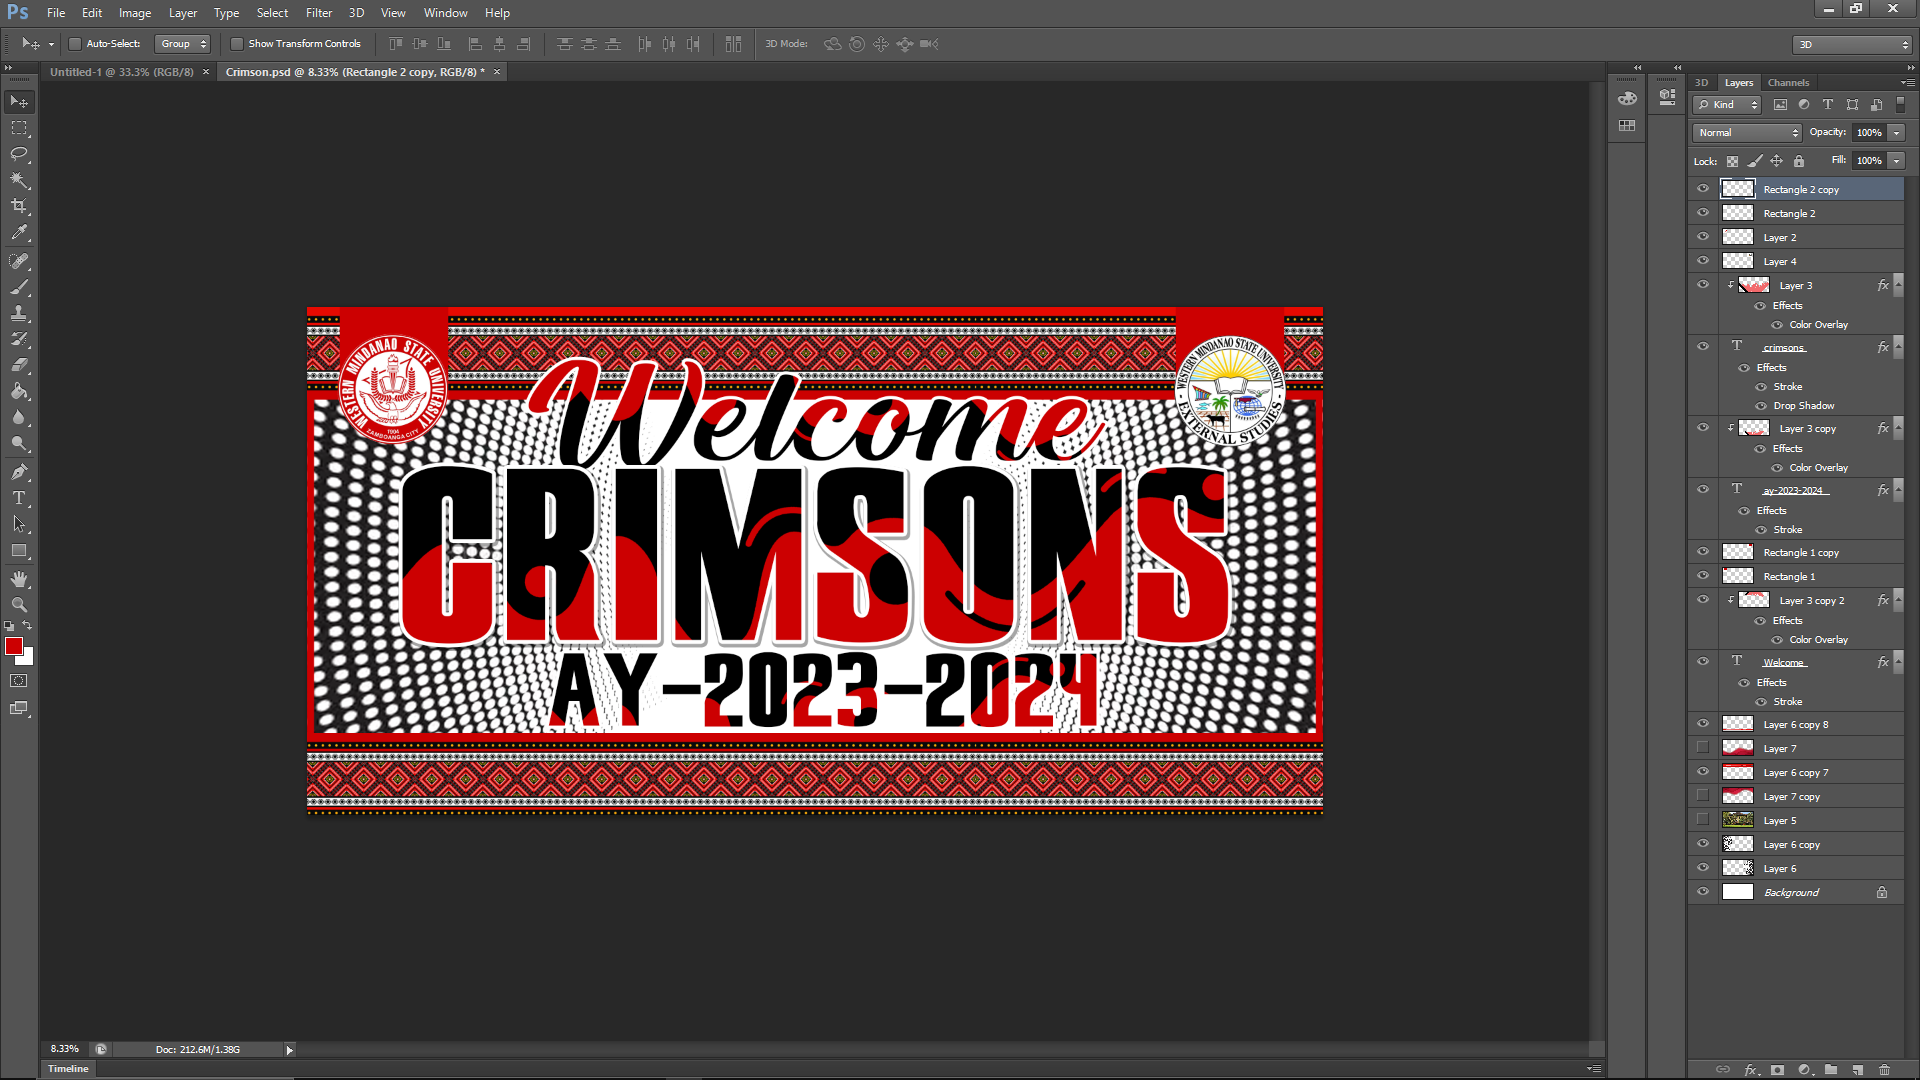Show the hidden Layer 5
This screenshot has width=1920, height=1080.
point(1703,820)
